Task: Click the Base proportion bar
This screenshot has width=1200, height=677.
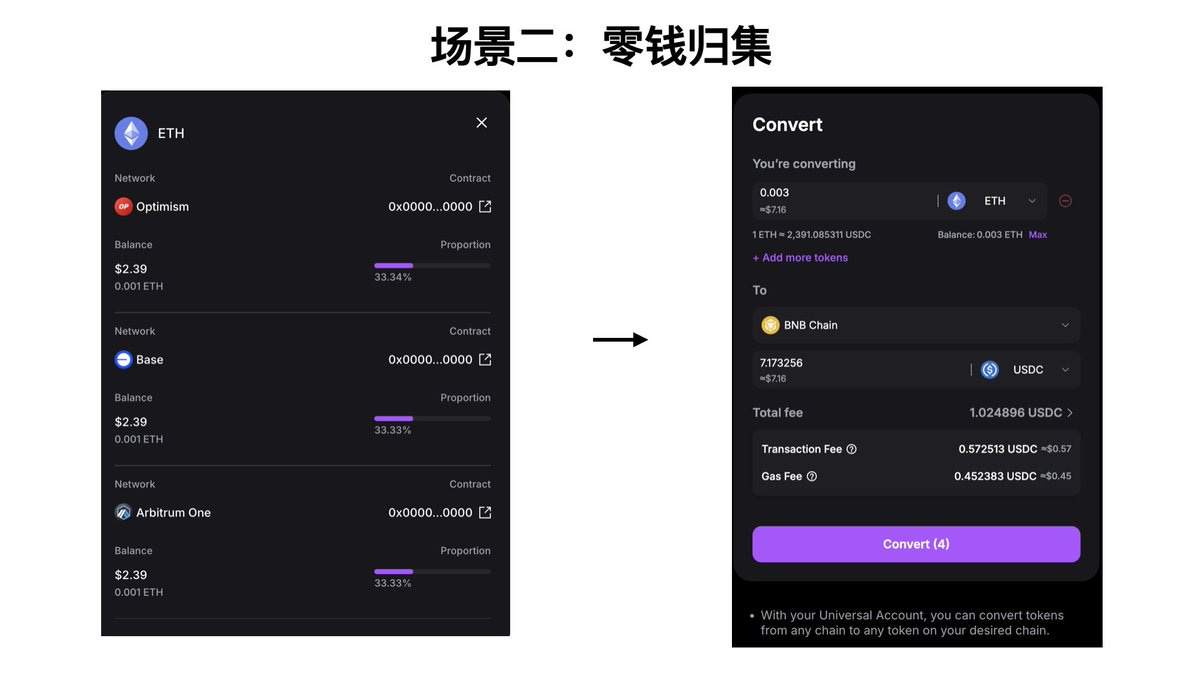Action: (x=432, y=418)
